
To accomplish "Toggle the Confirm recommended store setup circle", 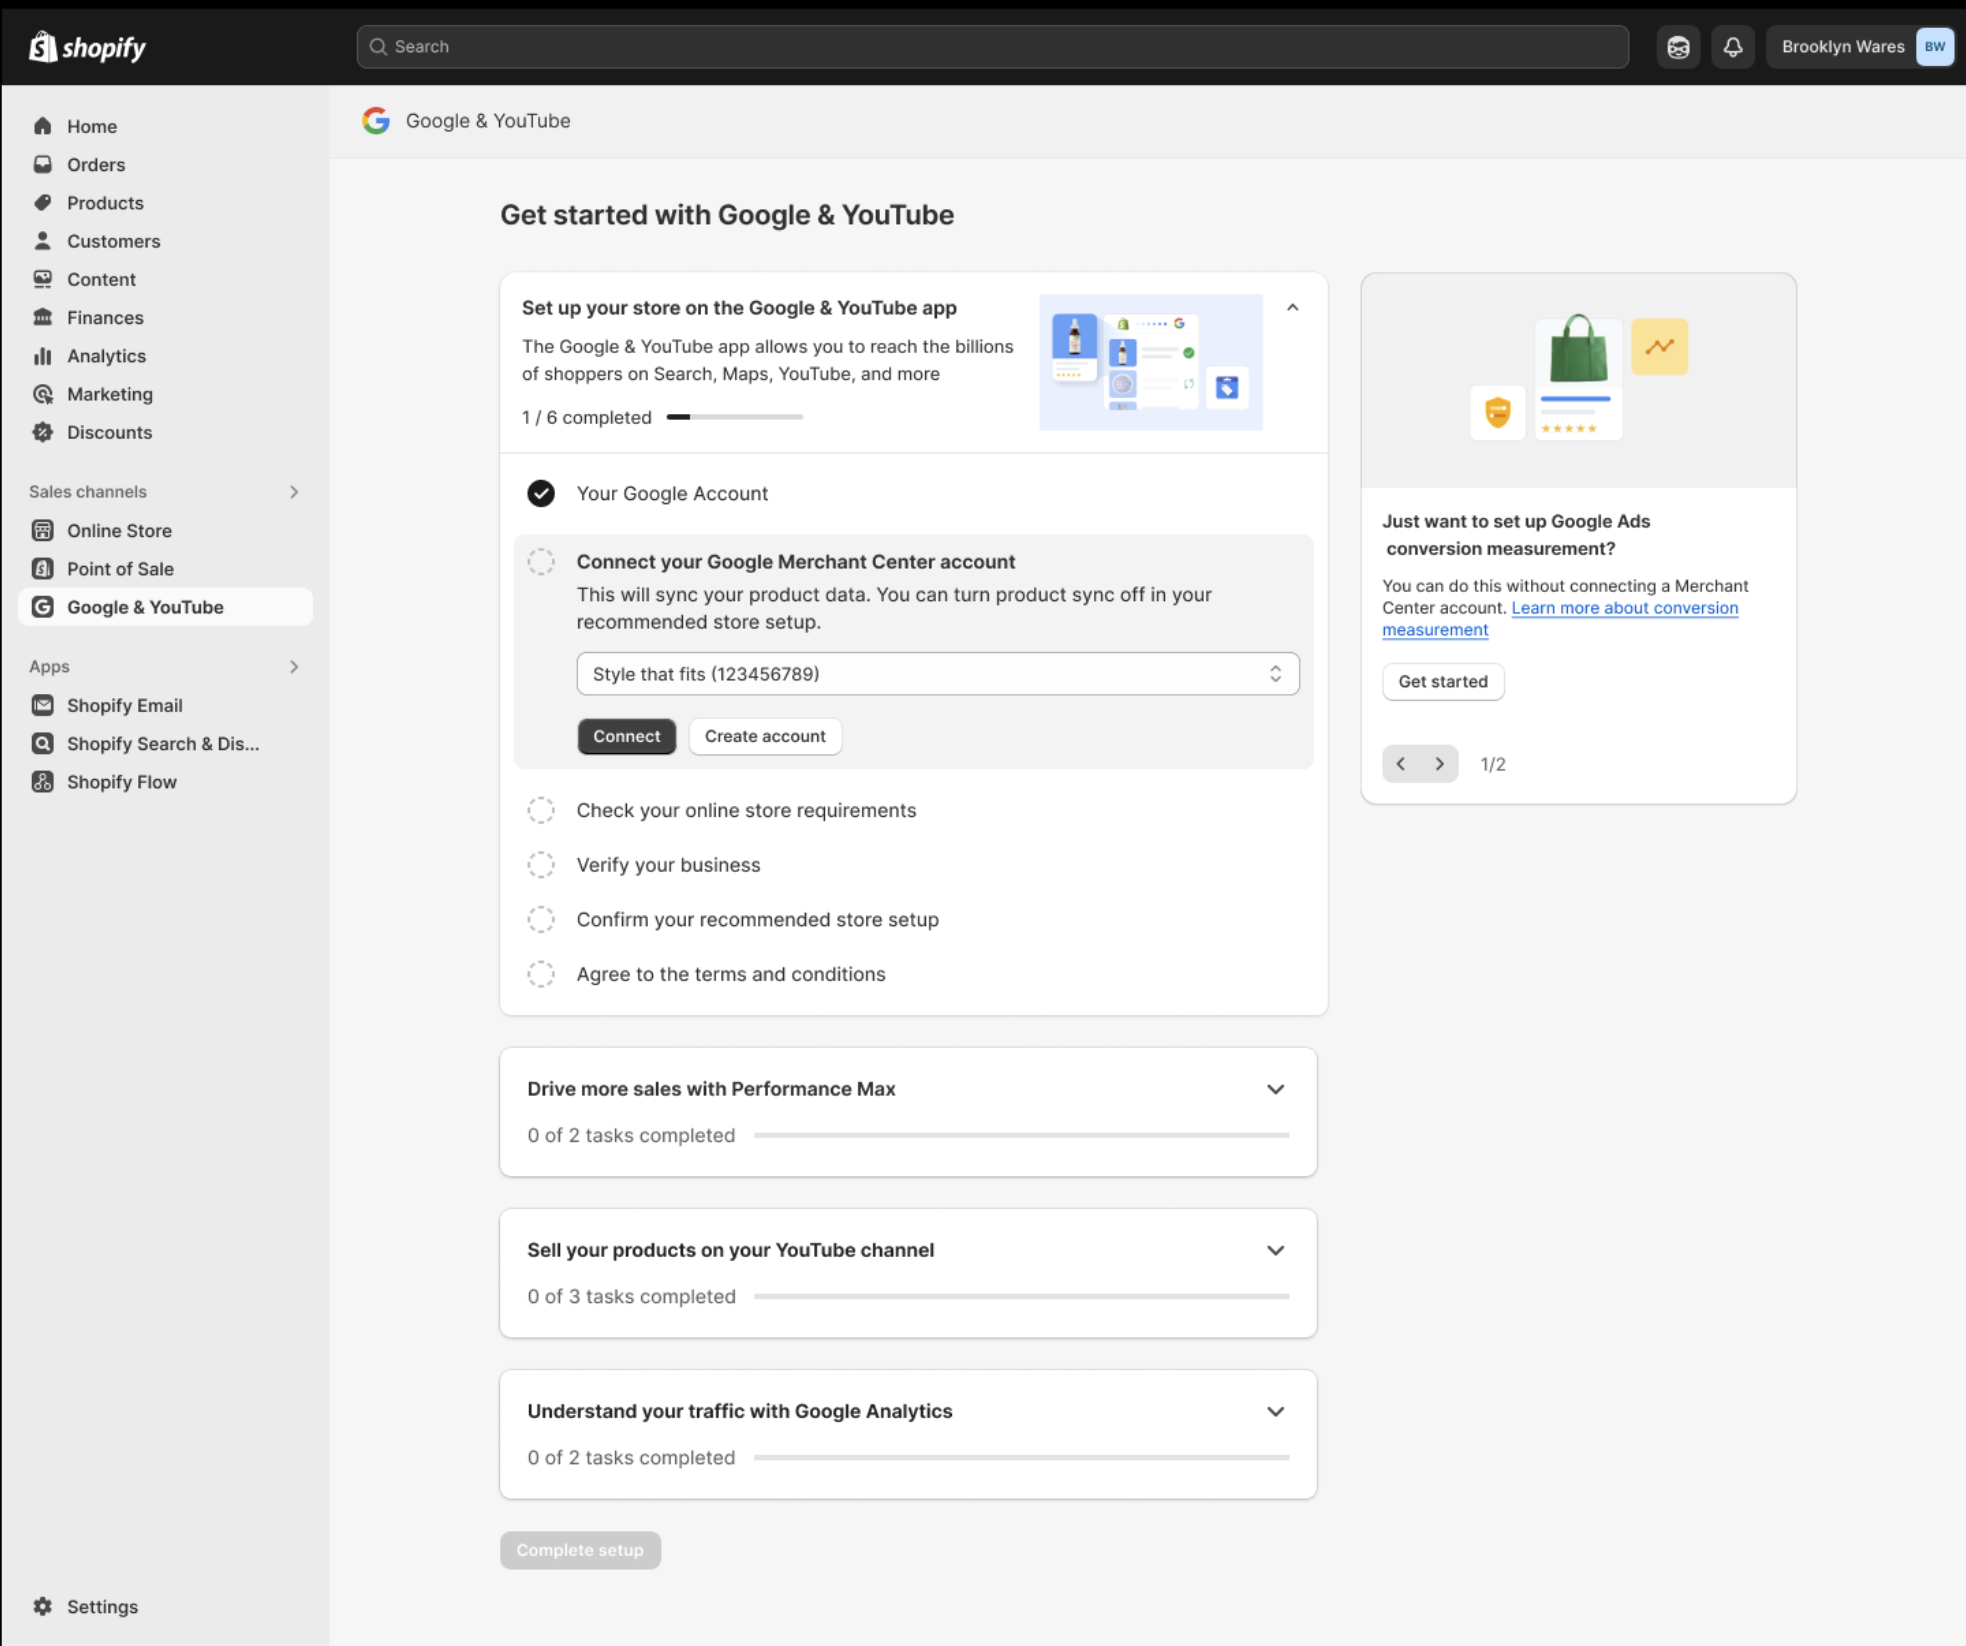I will click(541, 919).
